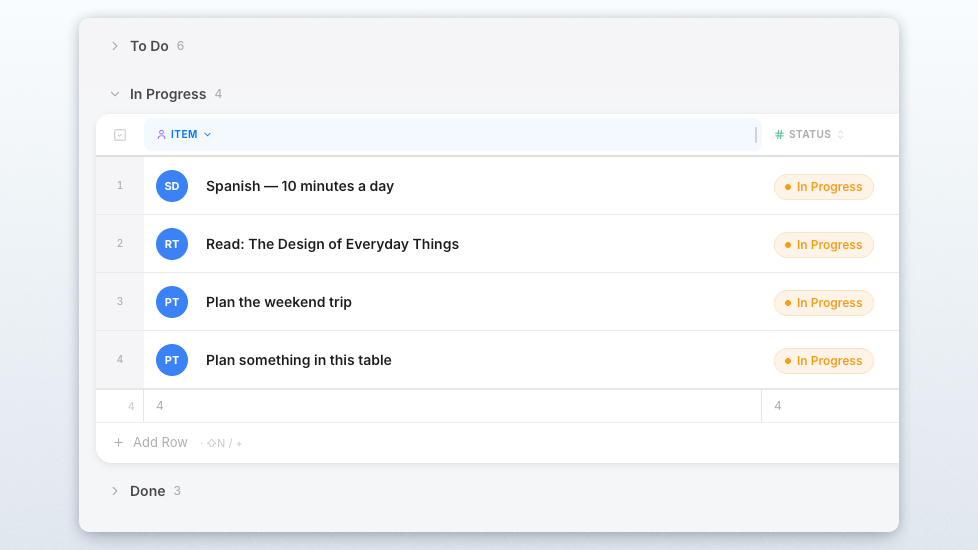Click row number 1
This screenshot has height=550, width=978.
(120, 185)
